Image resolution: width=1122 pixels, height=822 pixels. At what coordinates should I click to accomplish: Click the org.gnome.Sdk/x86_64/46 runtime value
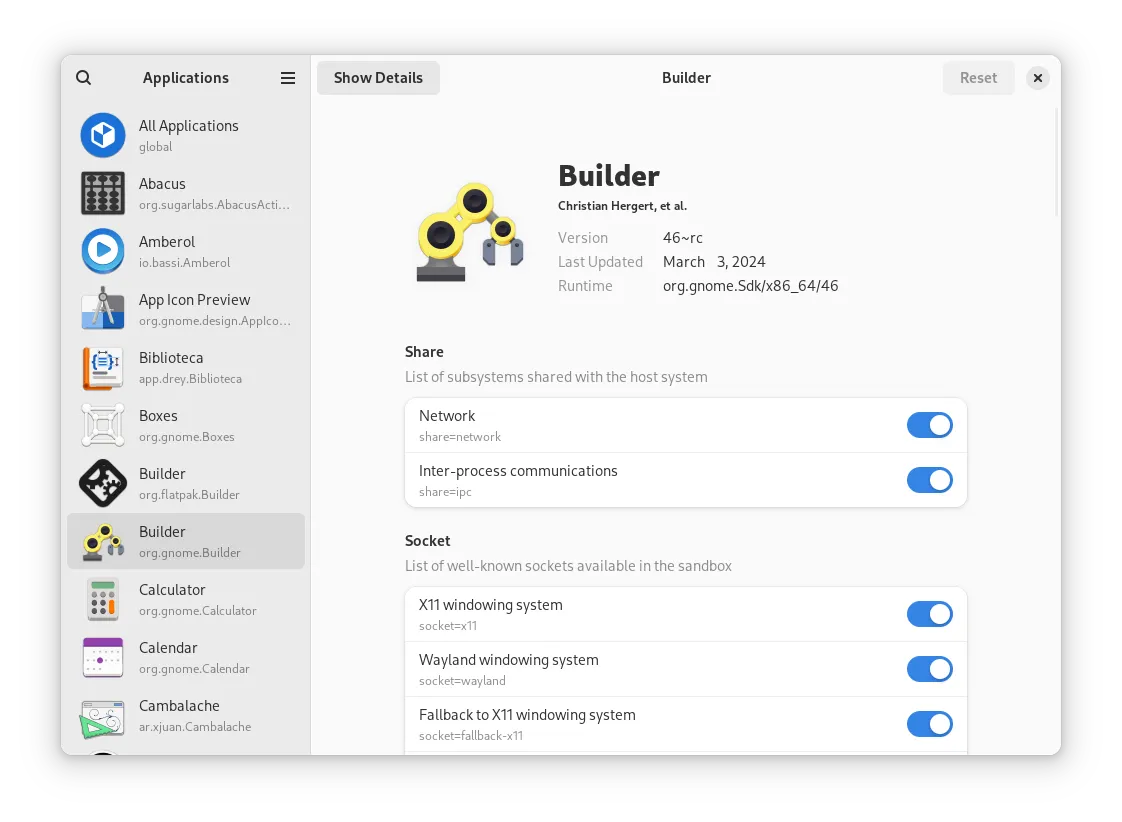(751, 285)
